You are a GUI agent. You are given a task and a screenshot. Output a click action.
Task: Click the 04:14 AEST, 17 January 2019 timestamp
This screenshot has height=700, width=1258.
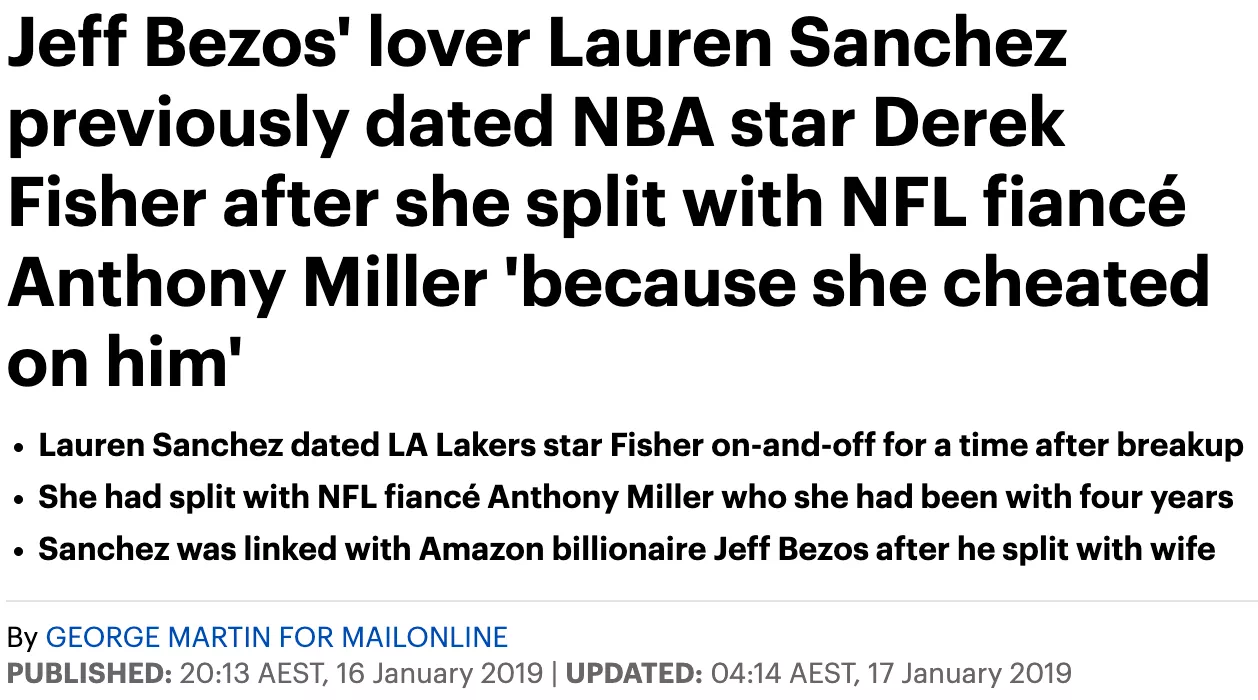(x=889, y=672)
